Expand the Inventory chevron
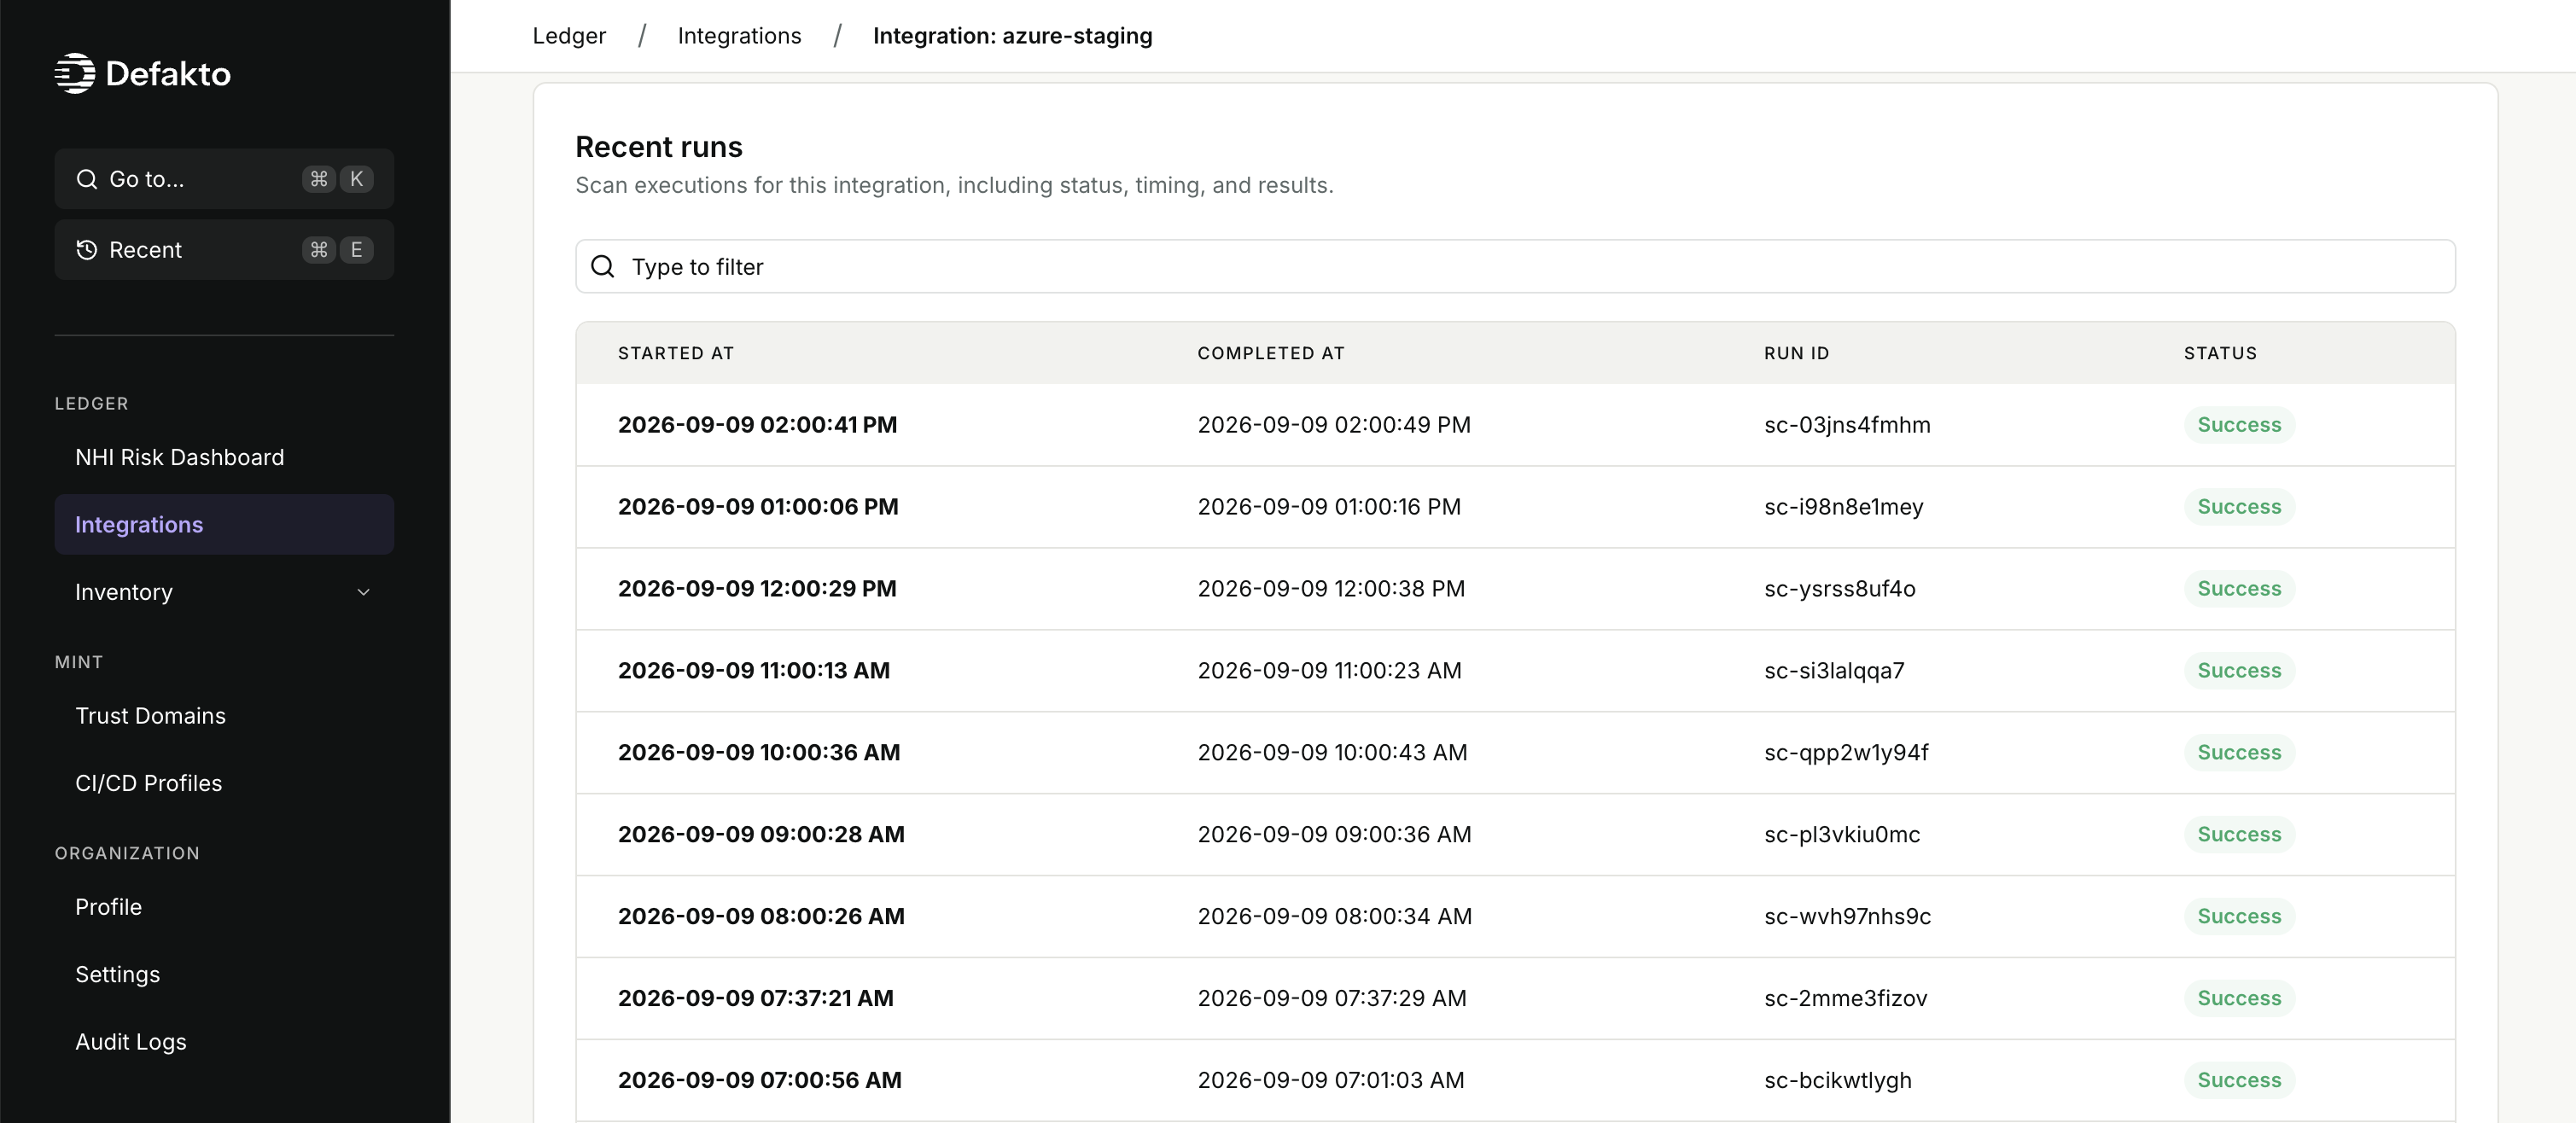The height and width of the screenshot is (1123, 2576). point(364,592)
